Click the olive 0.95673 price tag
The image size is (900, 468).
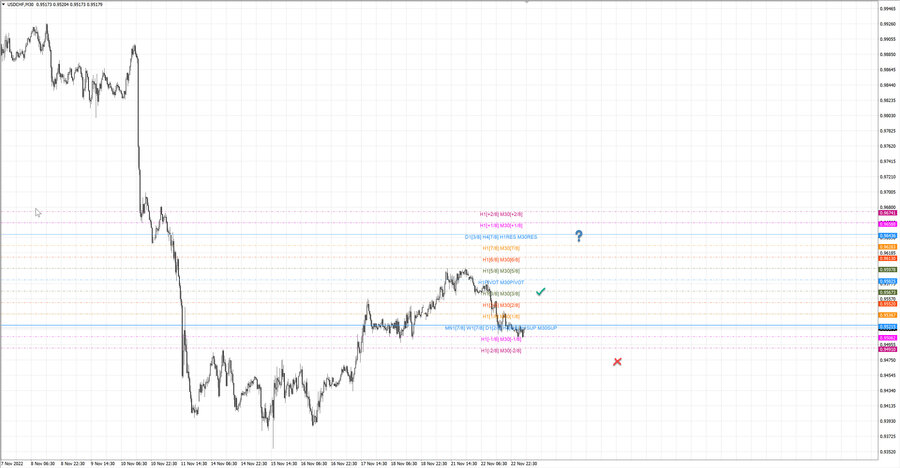point(888,292)
